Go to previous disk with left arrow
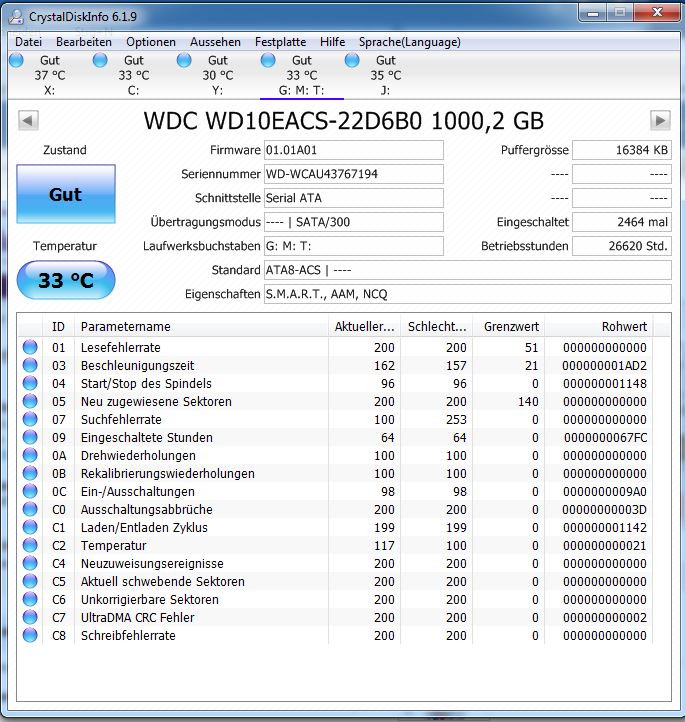The width and height of the screenshot is (685, 722). [28, 121]
